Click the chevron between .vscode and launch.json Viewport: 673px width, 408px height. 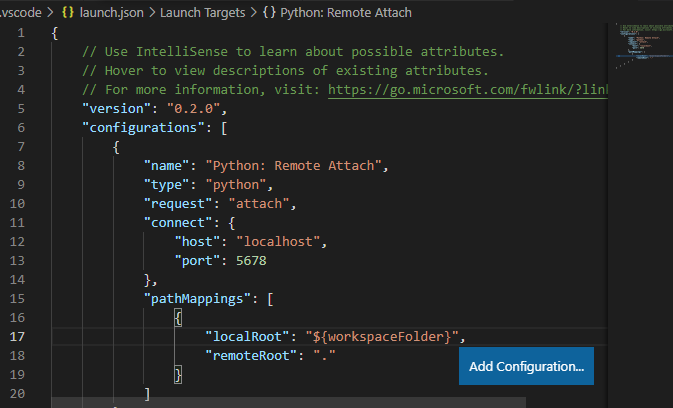point(52,12)
